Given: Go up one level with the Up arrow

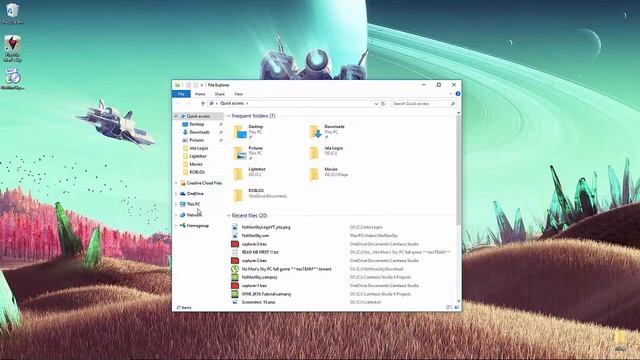Looking at the screenshot, I should 203,104.
